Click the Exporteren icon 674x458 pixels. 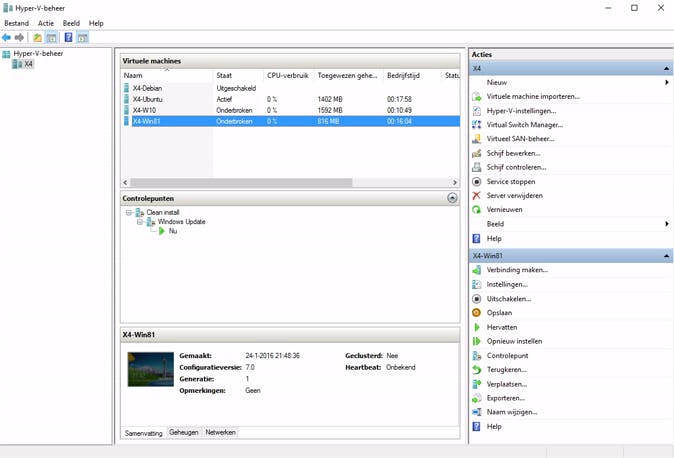[x=476, y=398]
